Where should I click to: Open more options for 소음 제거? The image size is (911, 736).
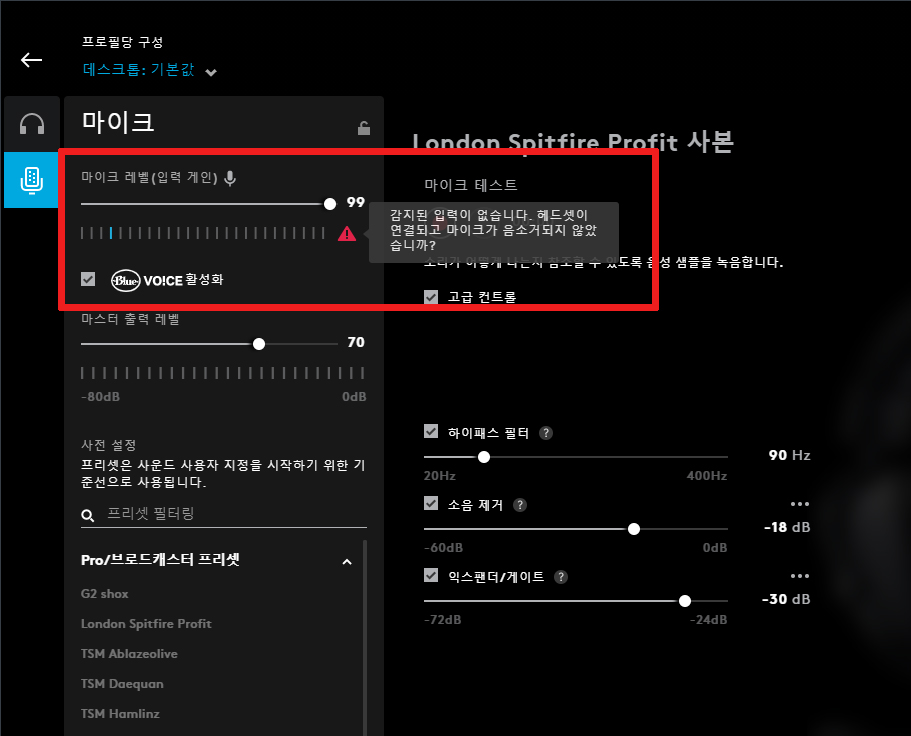coord(799,504)
